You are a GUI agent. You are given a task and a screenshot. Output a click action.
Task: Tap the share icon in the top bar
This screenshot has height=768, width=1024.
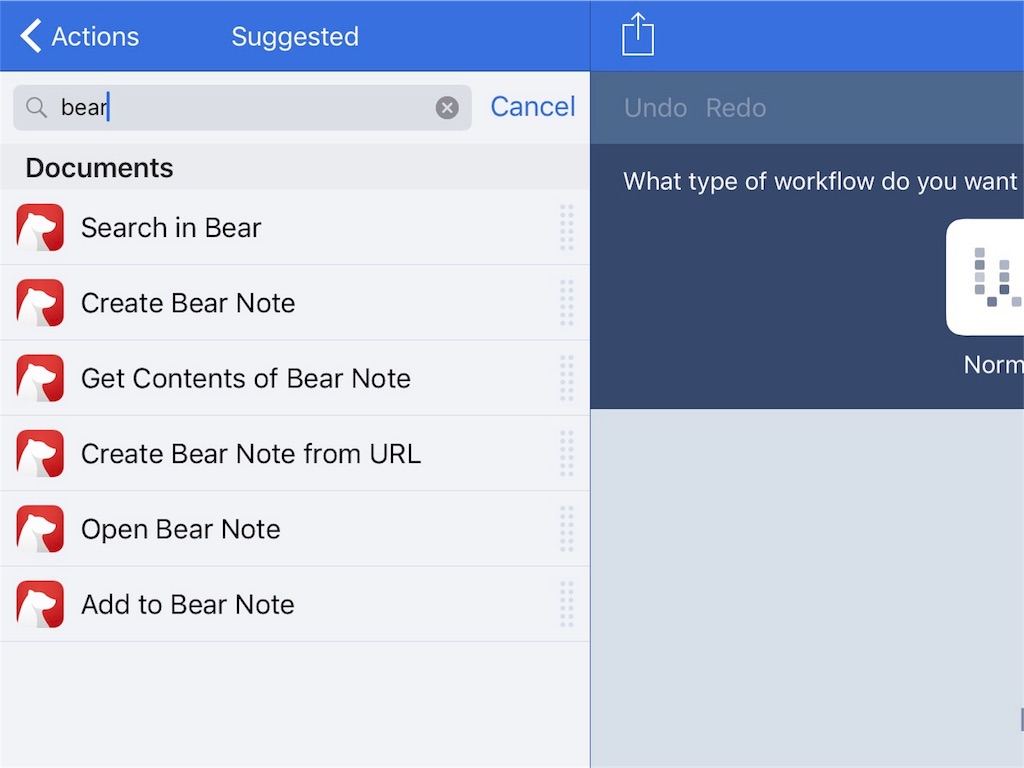[637, 36]
